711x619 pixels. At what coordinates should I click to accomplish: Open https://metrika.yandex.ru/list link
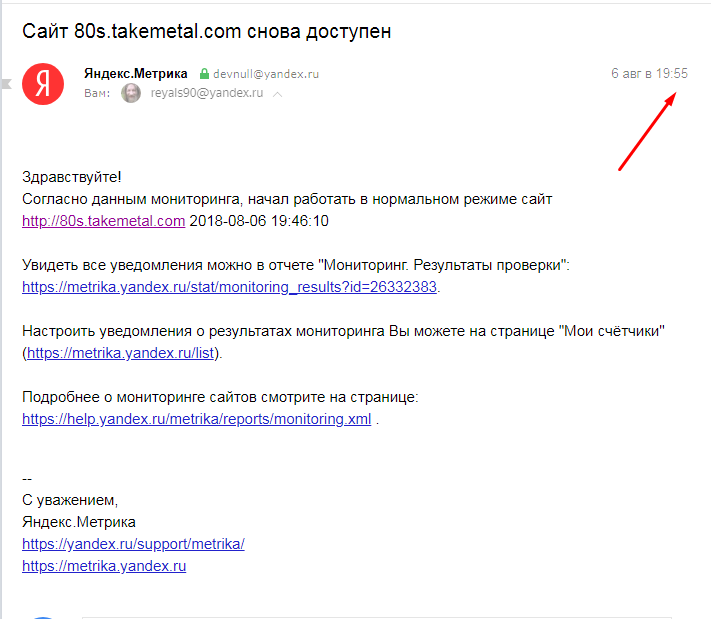coord(120,353)
